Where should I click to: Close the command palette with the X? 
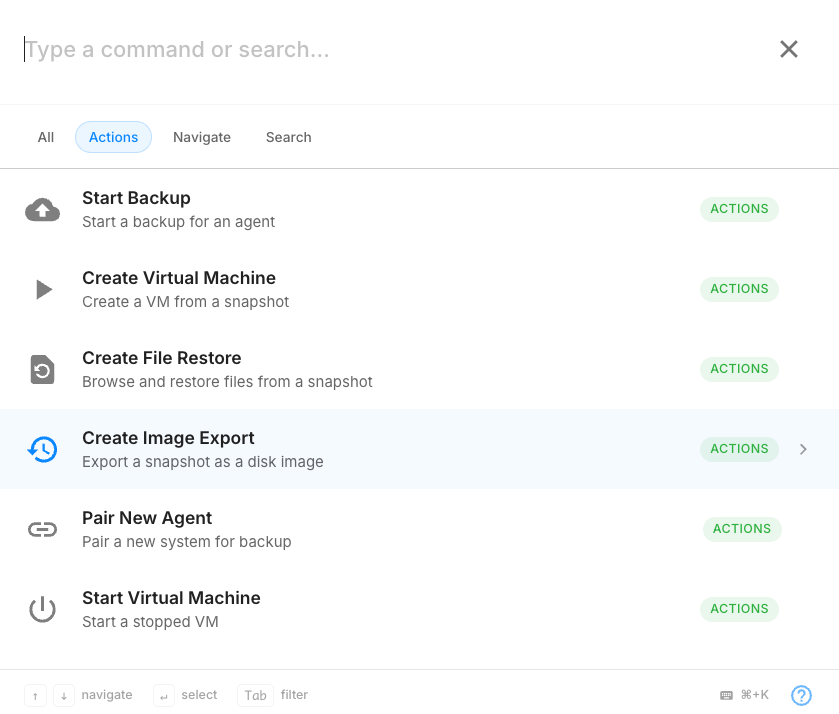[789, 49]
